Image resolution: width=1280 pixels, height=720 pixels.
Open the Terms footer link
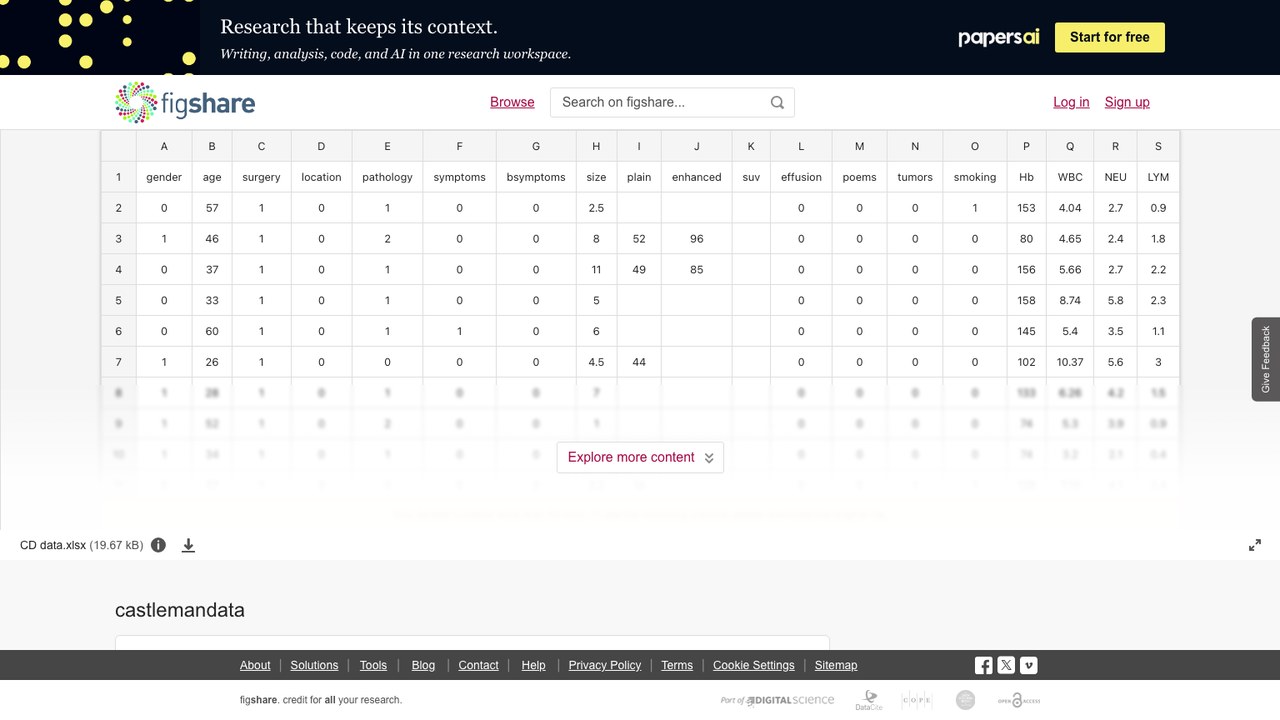[x=677, y=665]
